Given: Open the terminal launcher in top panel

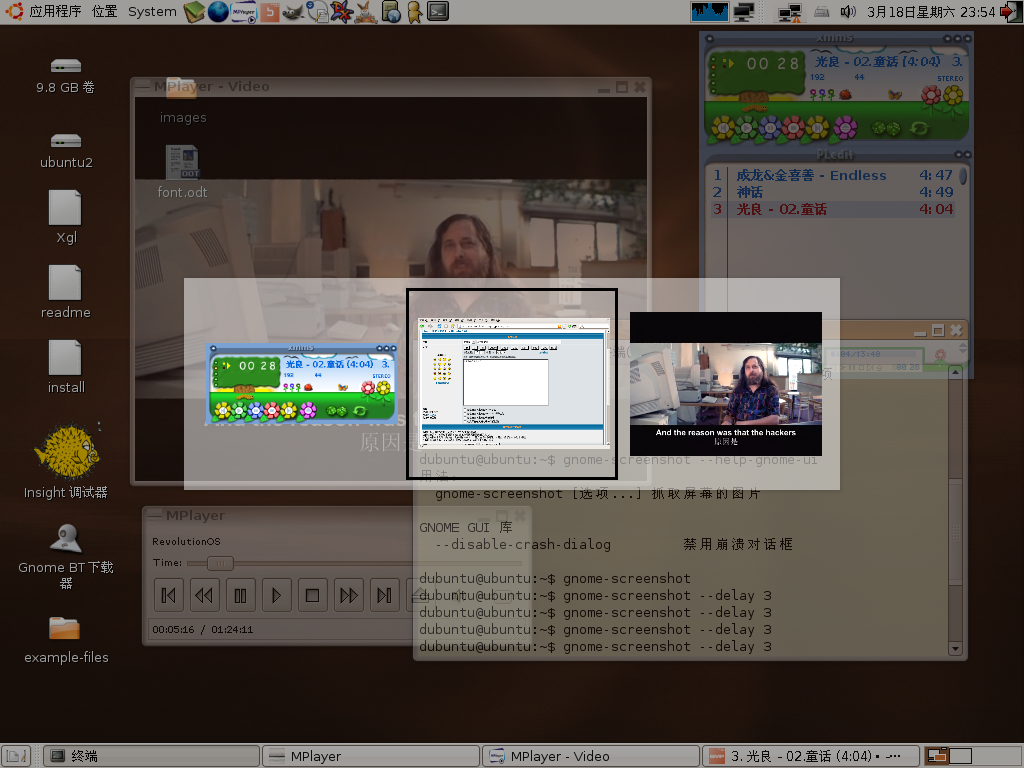Looking at the screenshot, I should [438, 11].
